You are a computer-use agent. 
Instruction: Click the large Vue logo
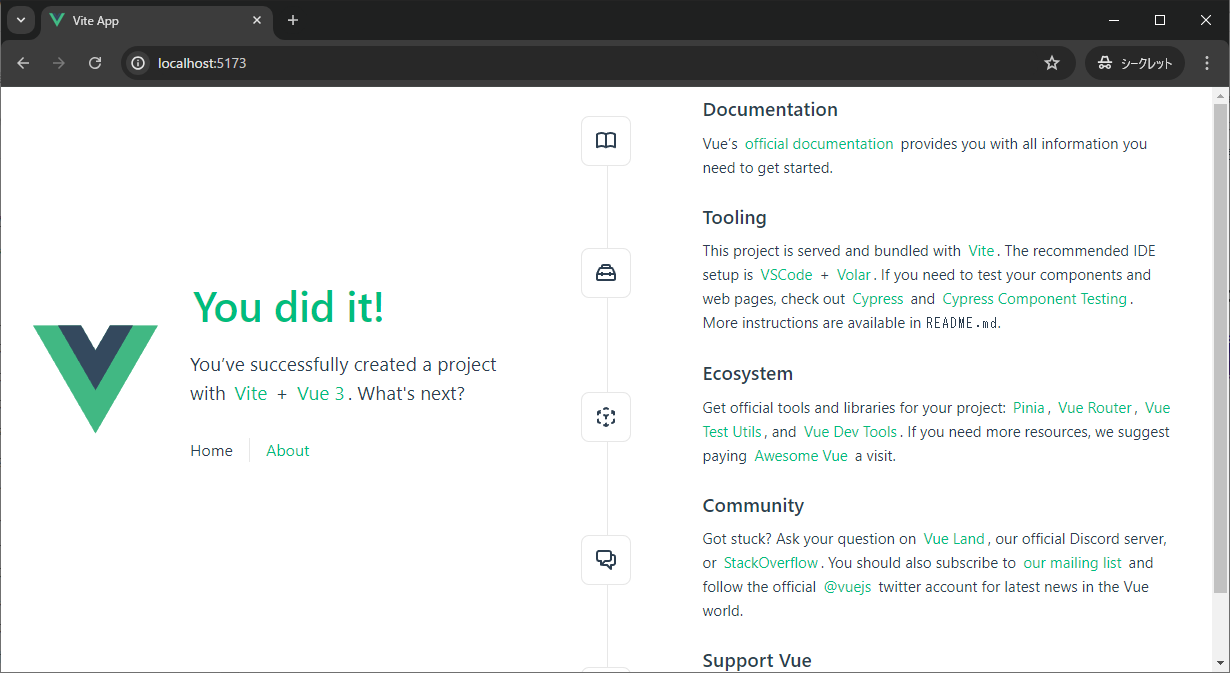click(x=95, y=379)
